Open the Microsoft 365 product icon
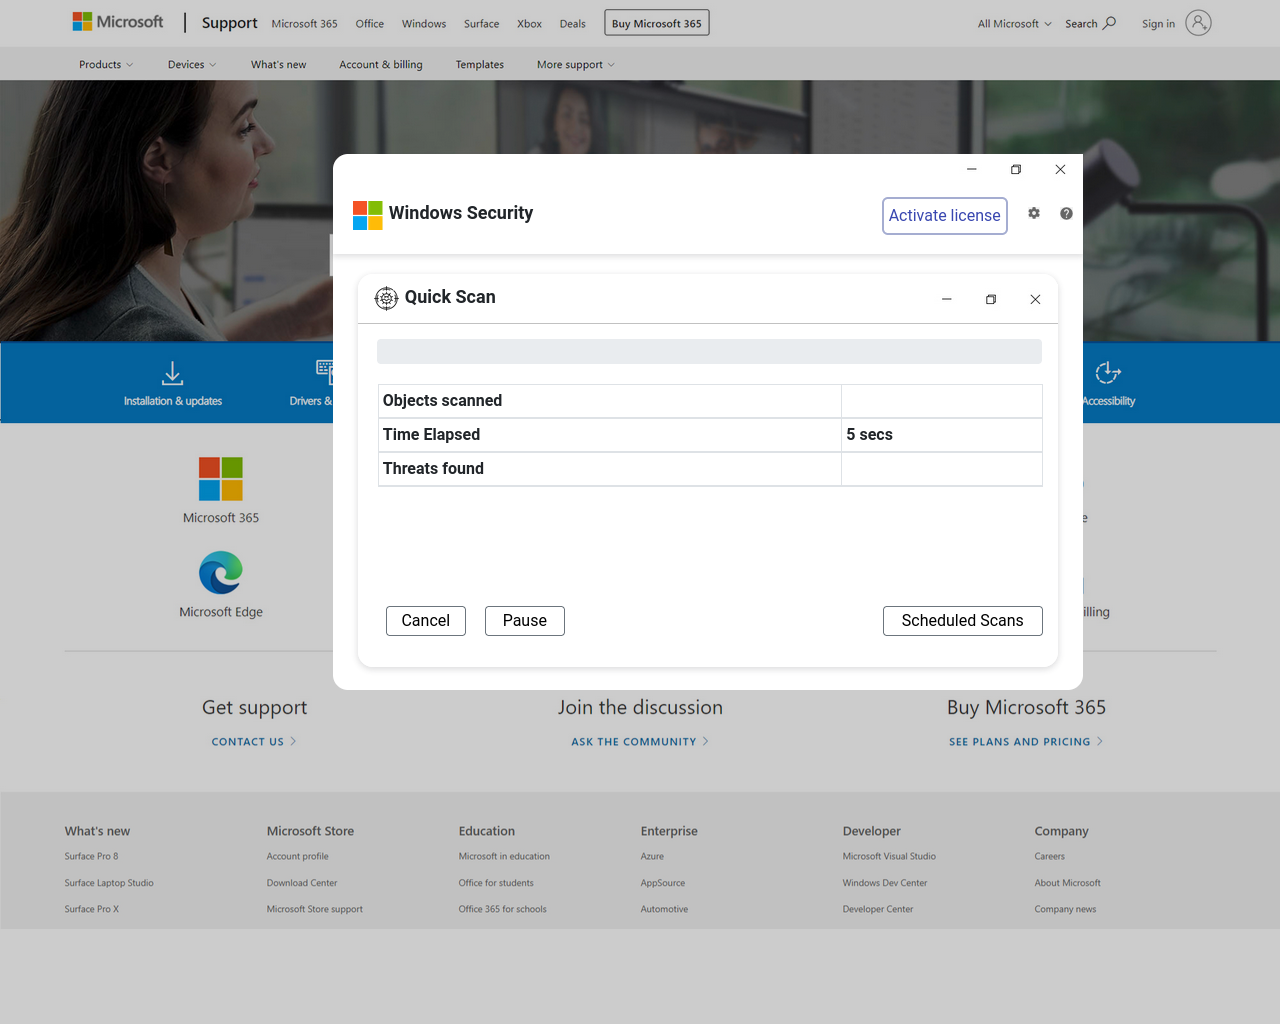The width and height of the screenshot is (1280, 1024). tap(221, 479)
